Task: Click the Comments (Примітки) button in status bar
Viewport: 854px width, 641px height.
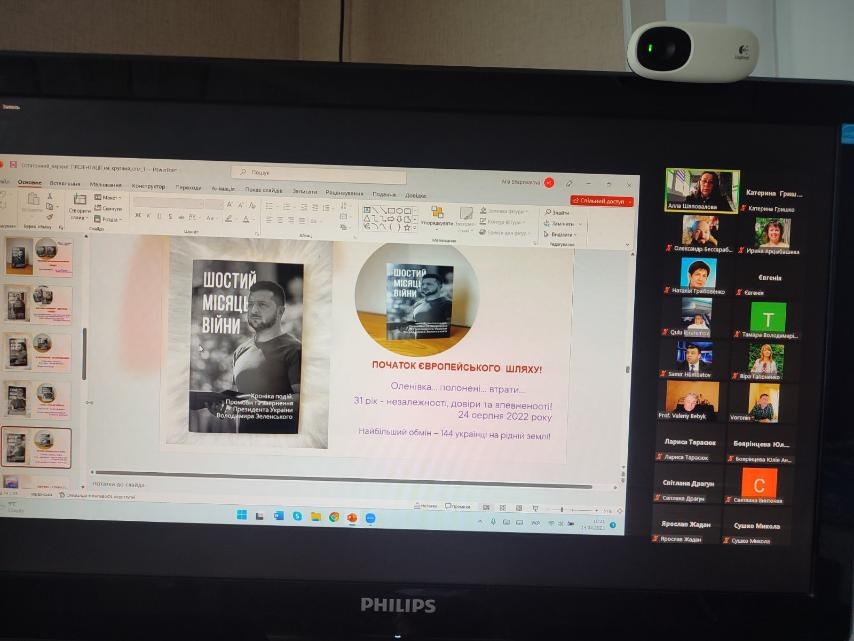Action: coord(458,506)
